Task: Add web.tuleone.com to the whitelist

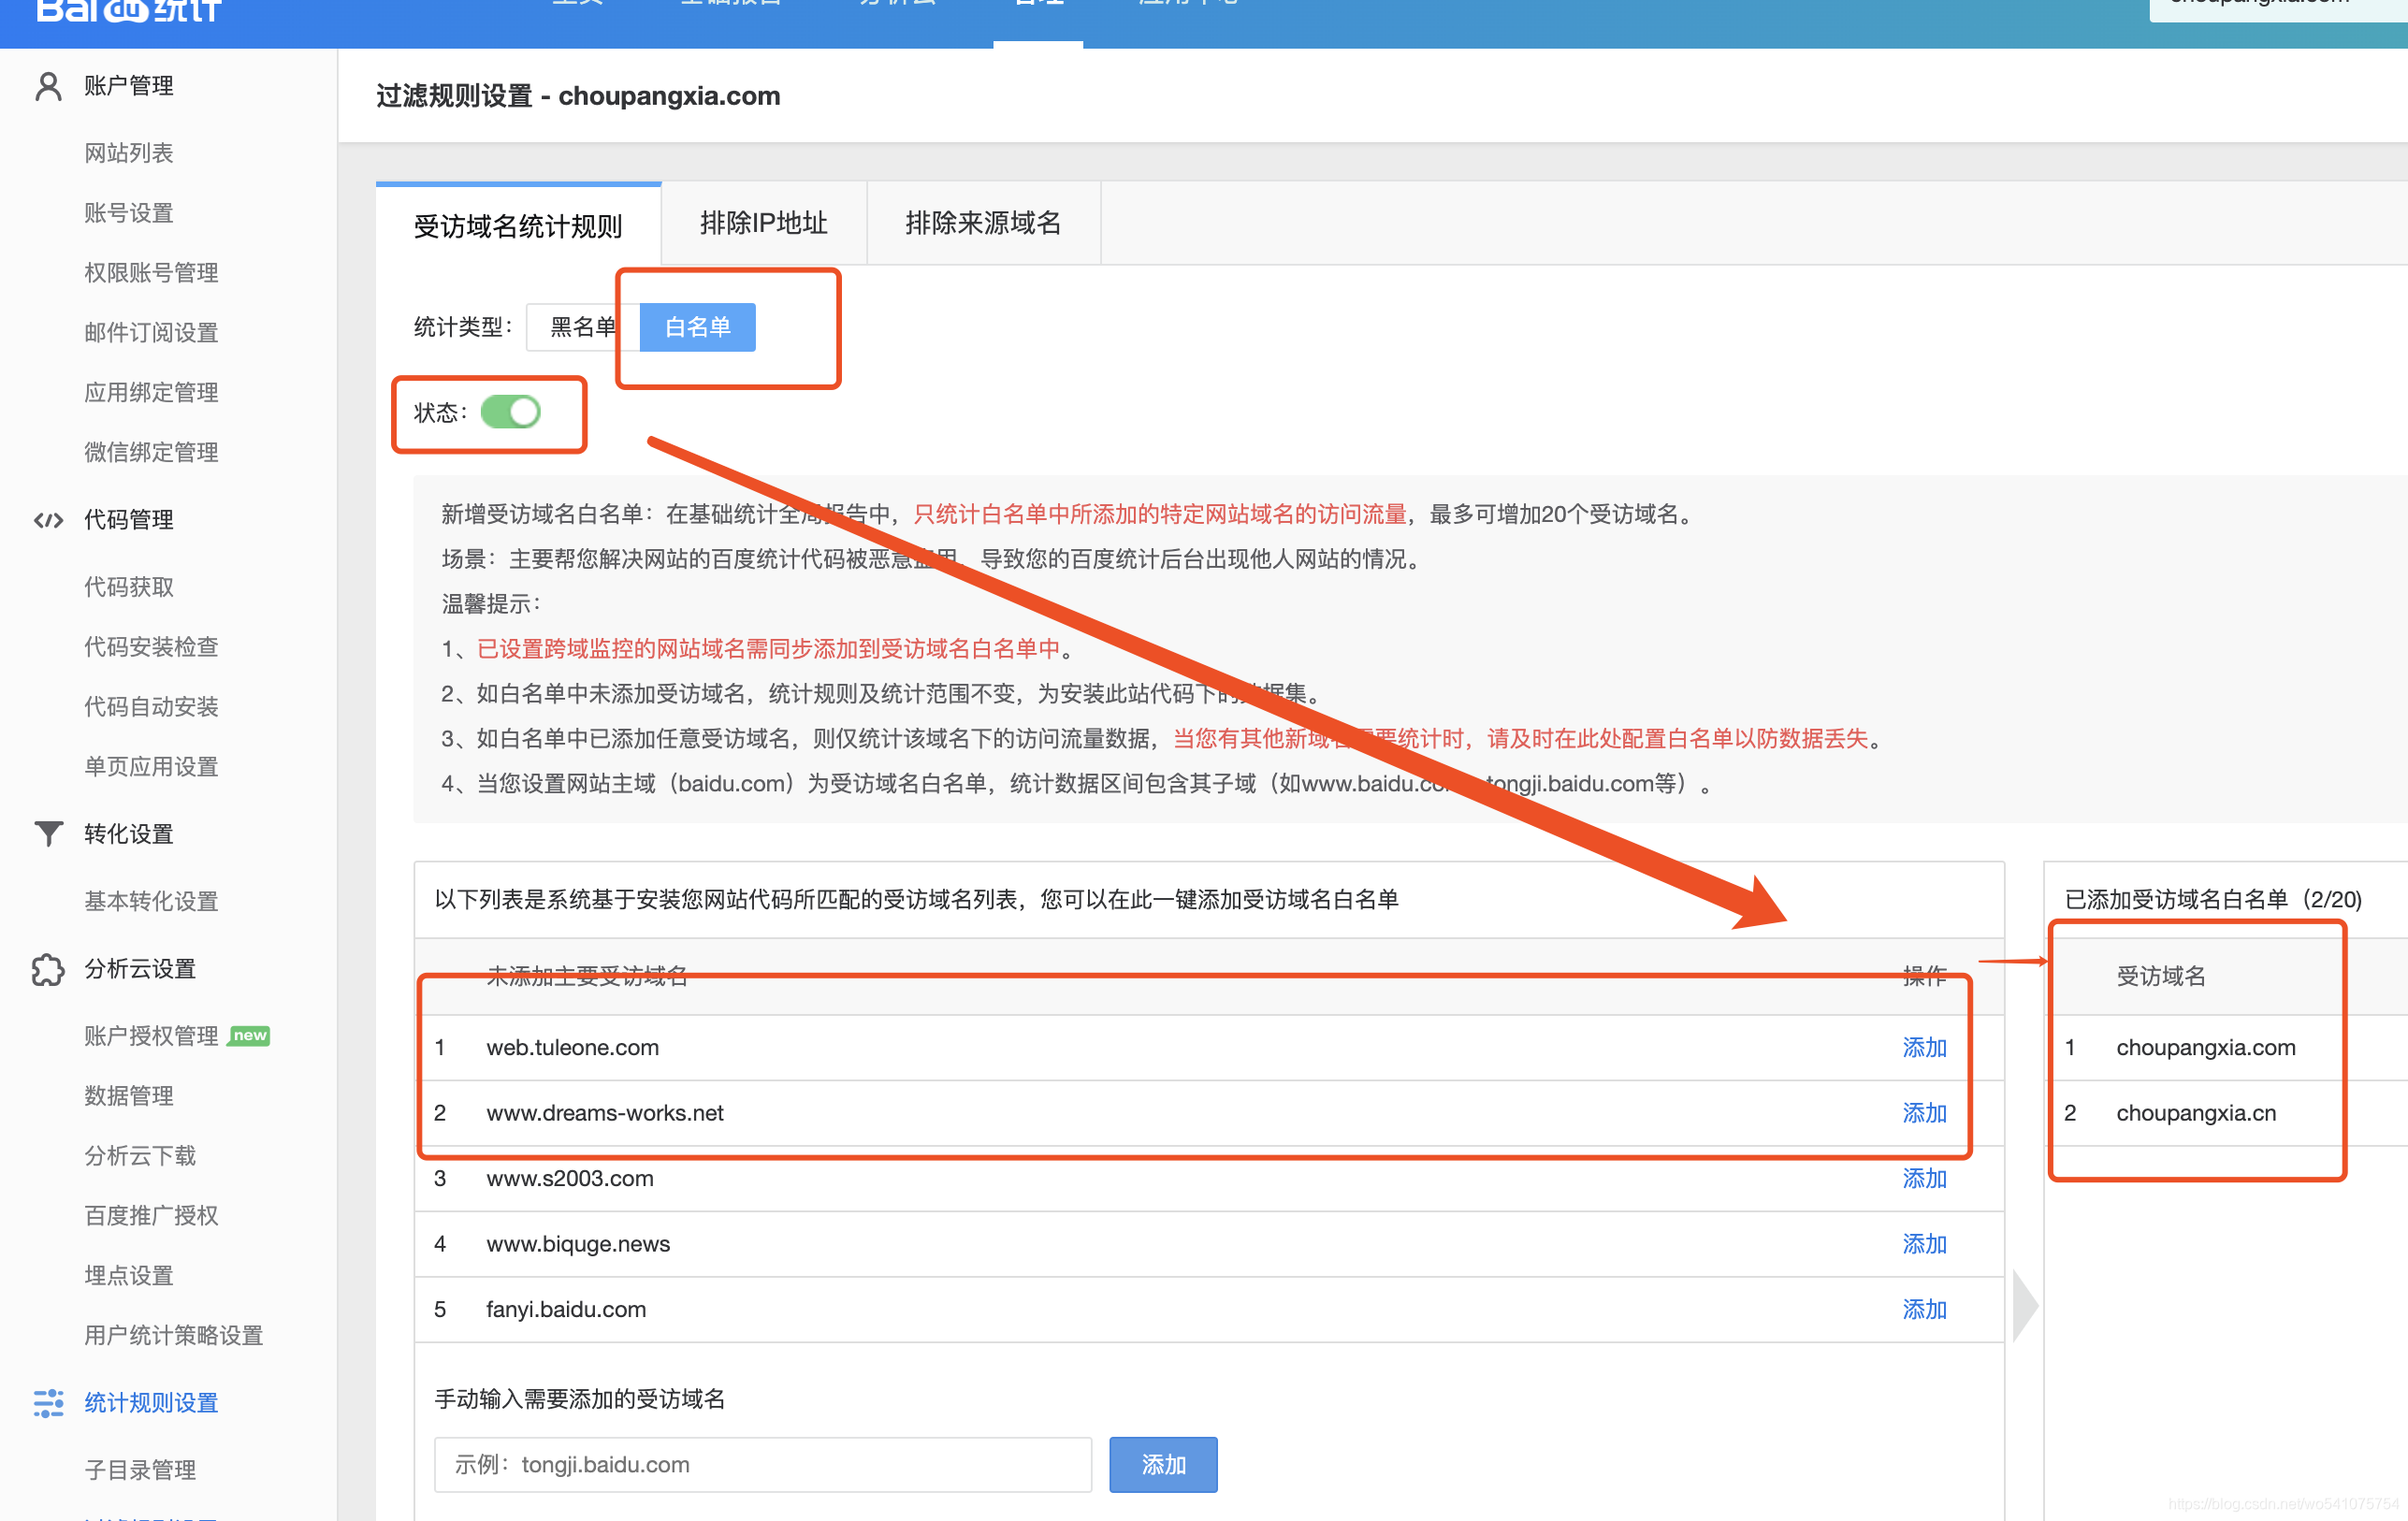Action: 1923,1047
